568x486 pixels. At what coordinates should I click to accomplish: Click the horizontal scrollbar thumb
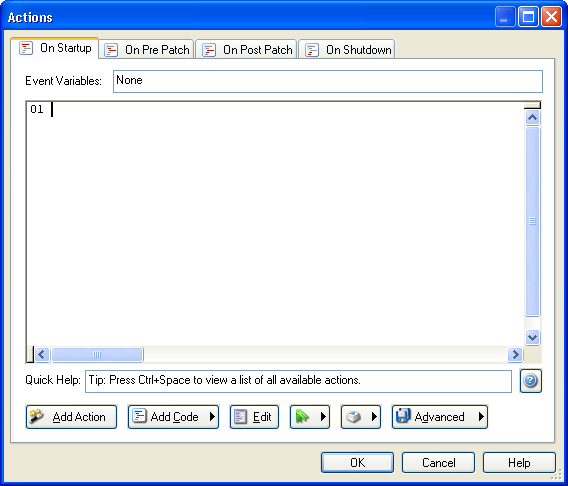(x=97, y=354)
